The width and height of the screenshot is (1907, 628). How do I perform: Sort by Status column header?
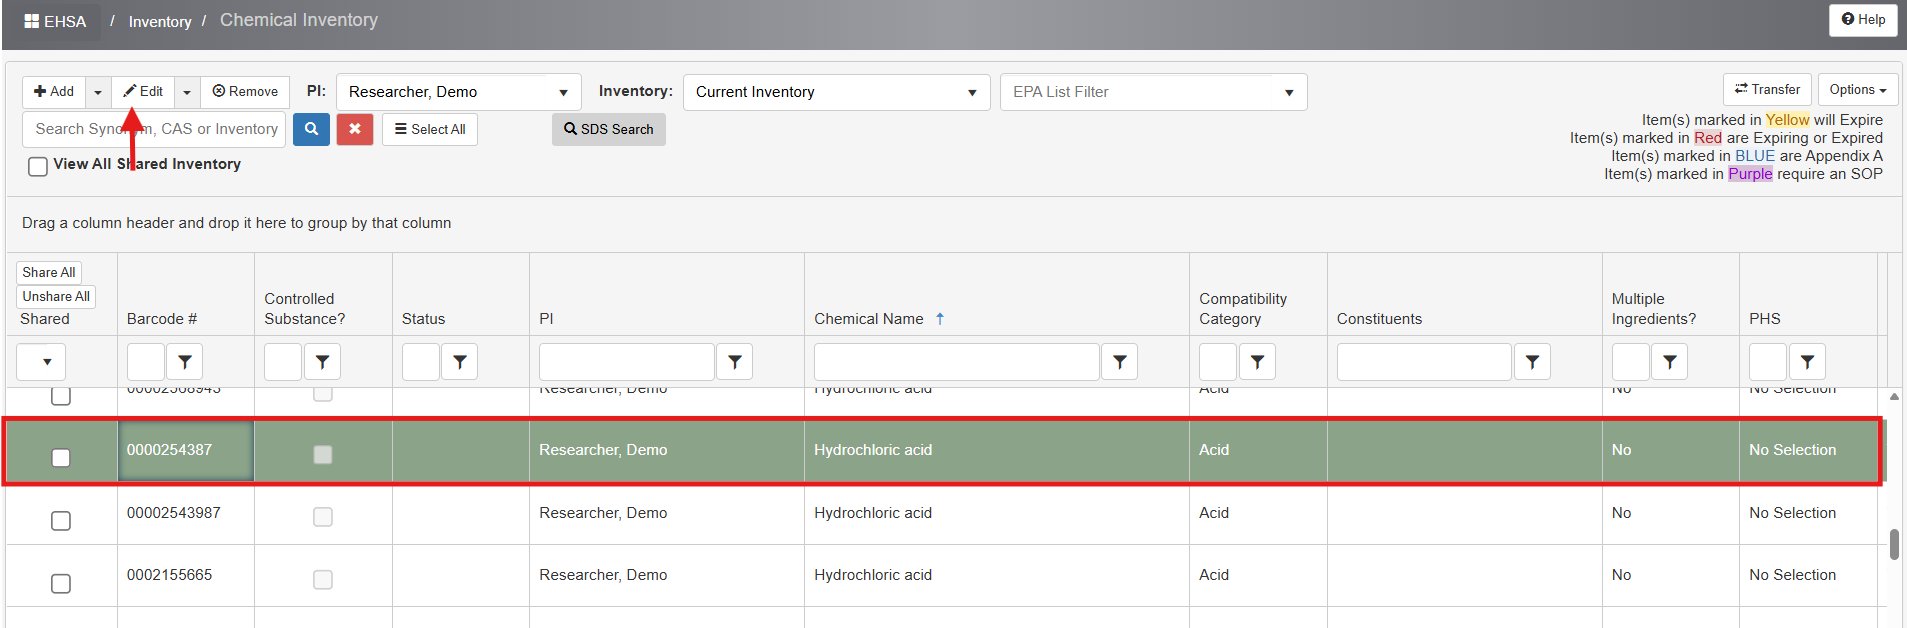coord(423,319)
